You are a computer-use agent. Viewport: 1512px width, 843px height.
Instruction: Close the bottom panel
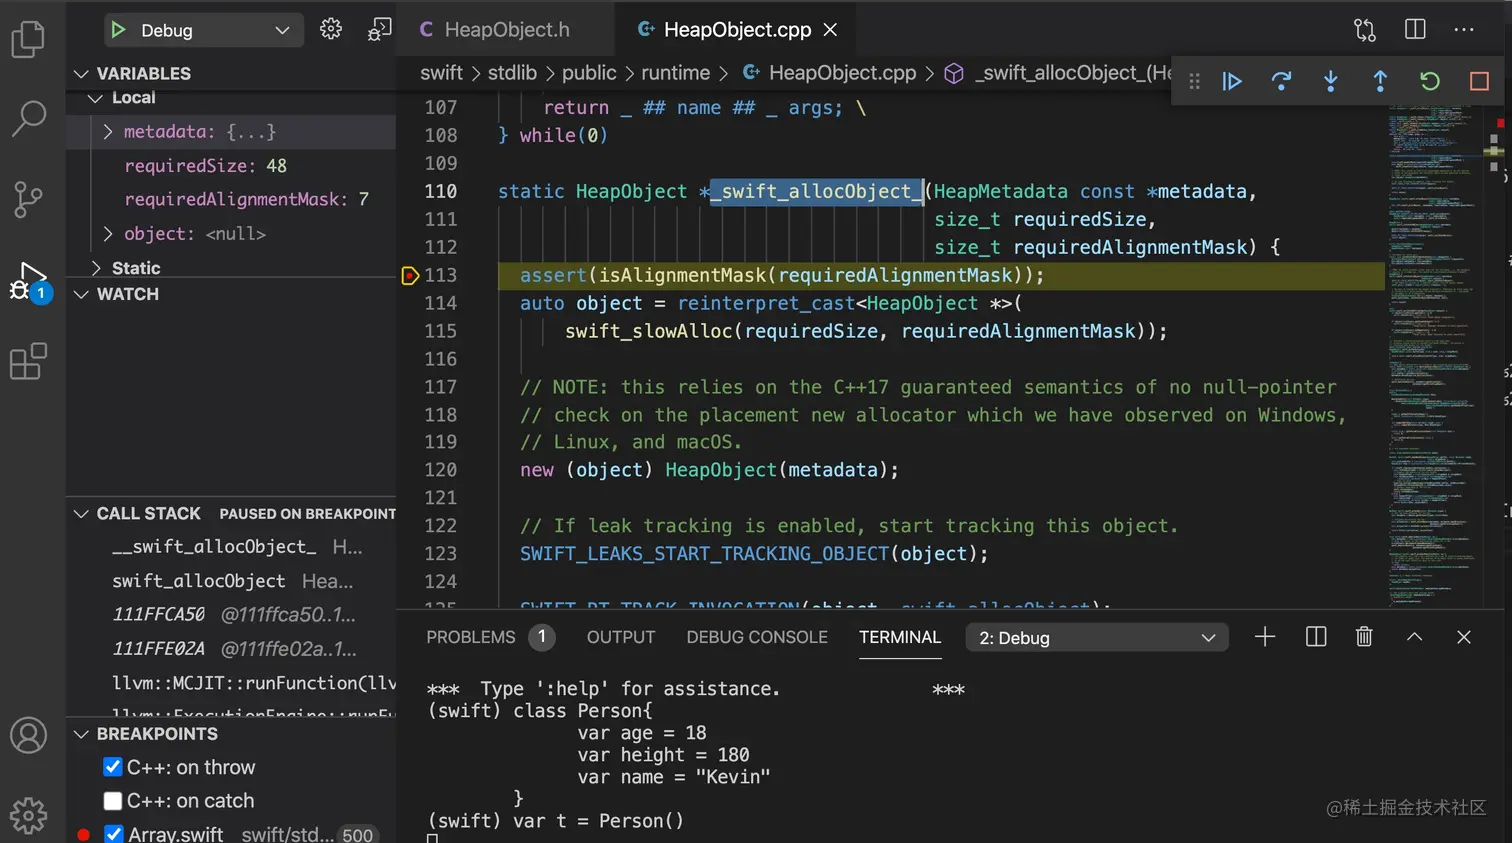(1464, 637)
